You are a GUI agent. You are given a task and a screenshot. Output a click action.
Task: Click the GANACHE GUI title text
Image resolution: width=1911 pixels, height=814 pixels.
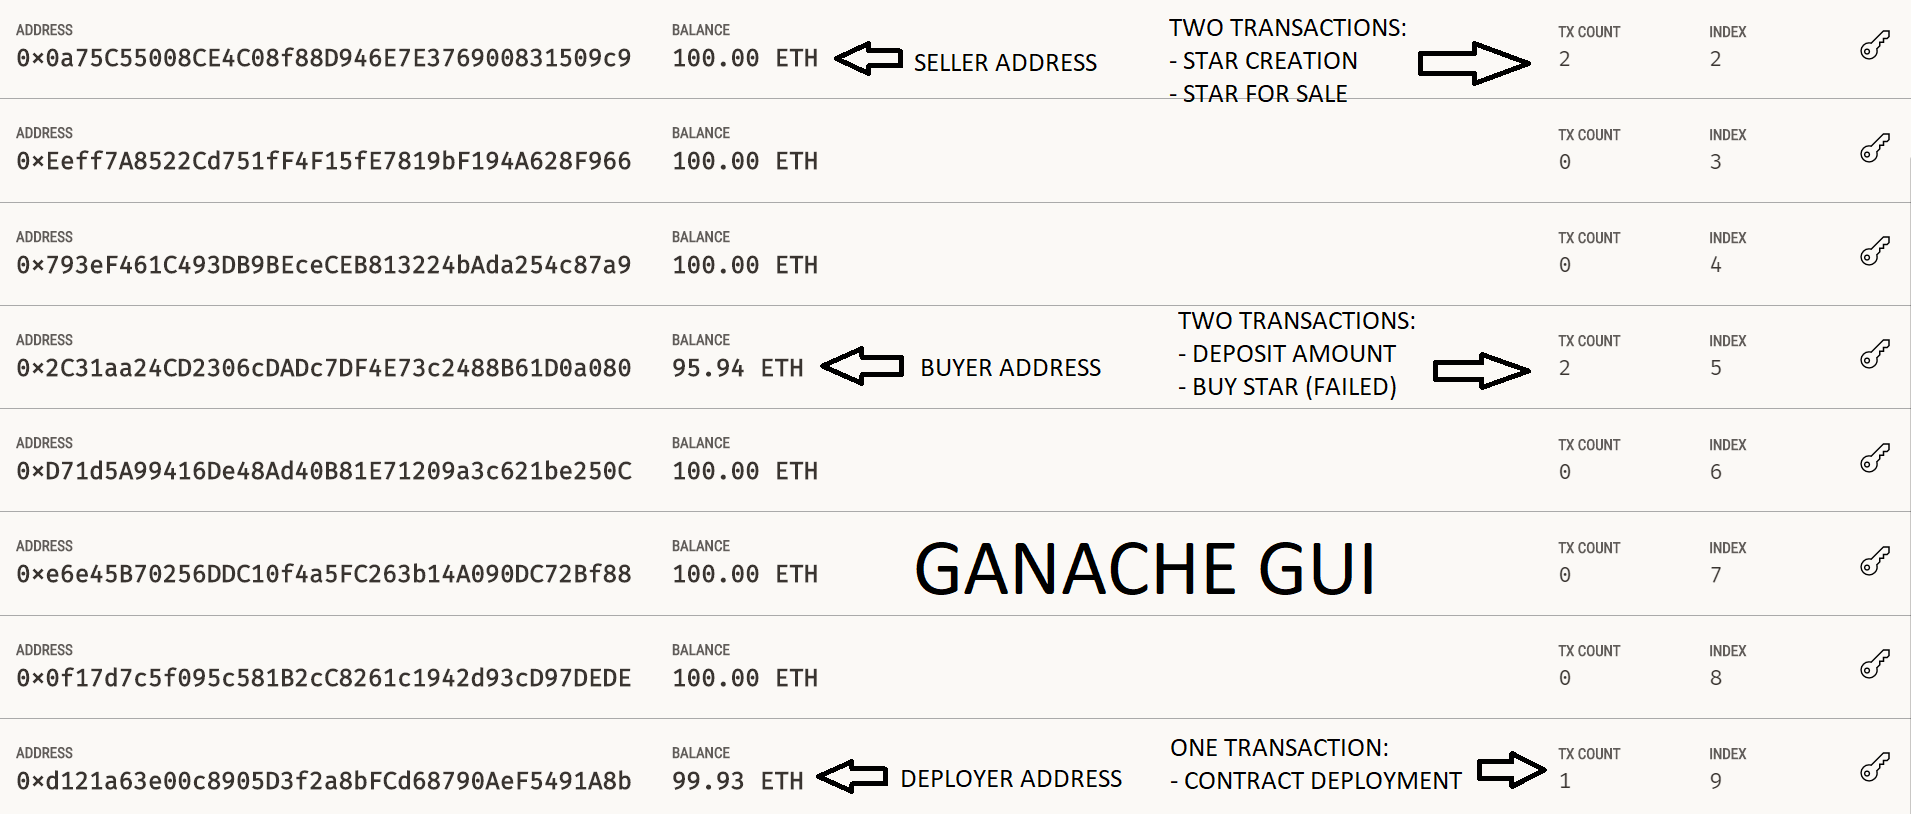point(1145,569)
